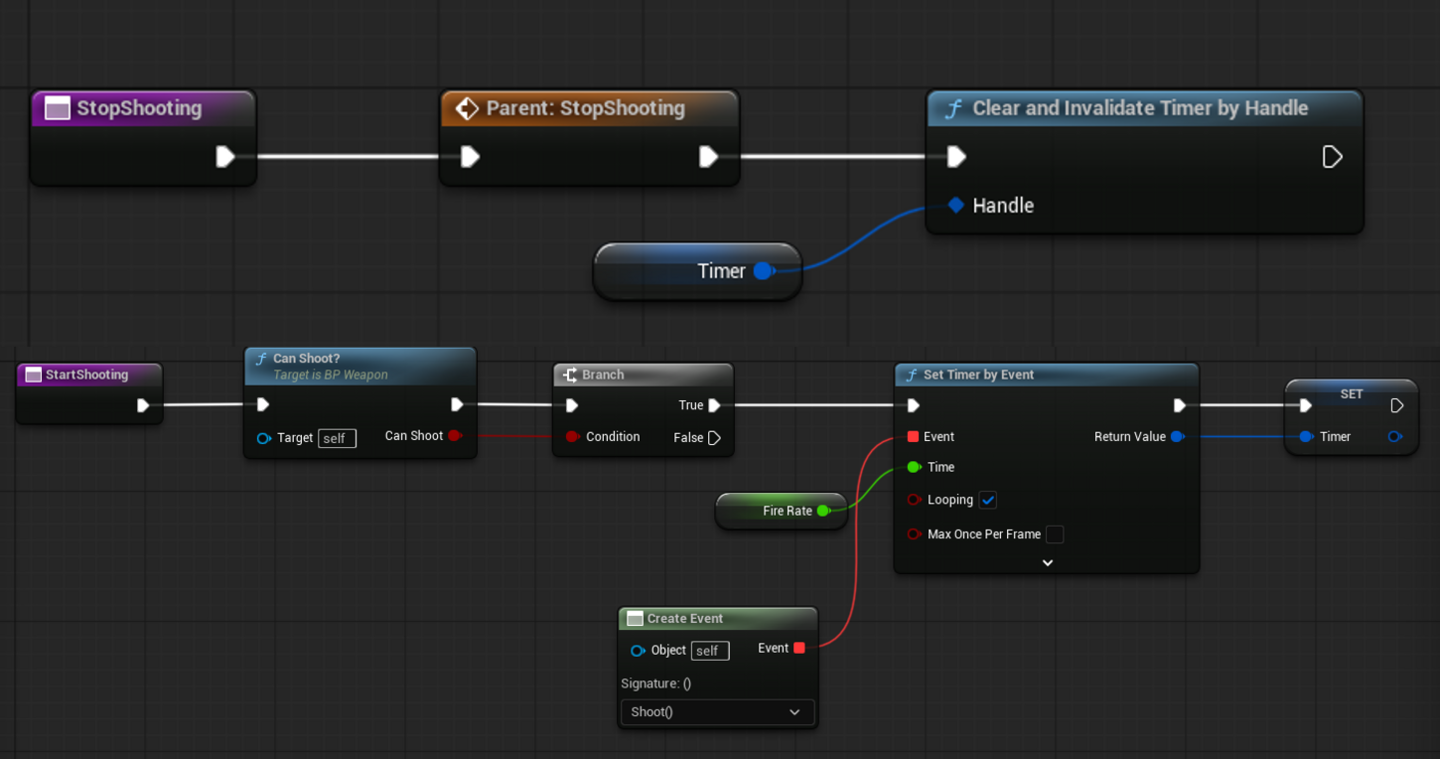Click the Branch Condition input pin

572,437
